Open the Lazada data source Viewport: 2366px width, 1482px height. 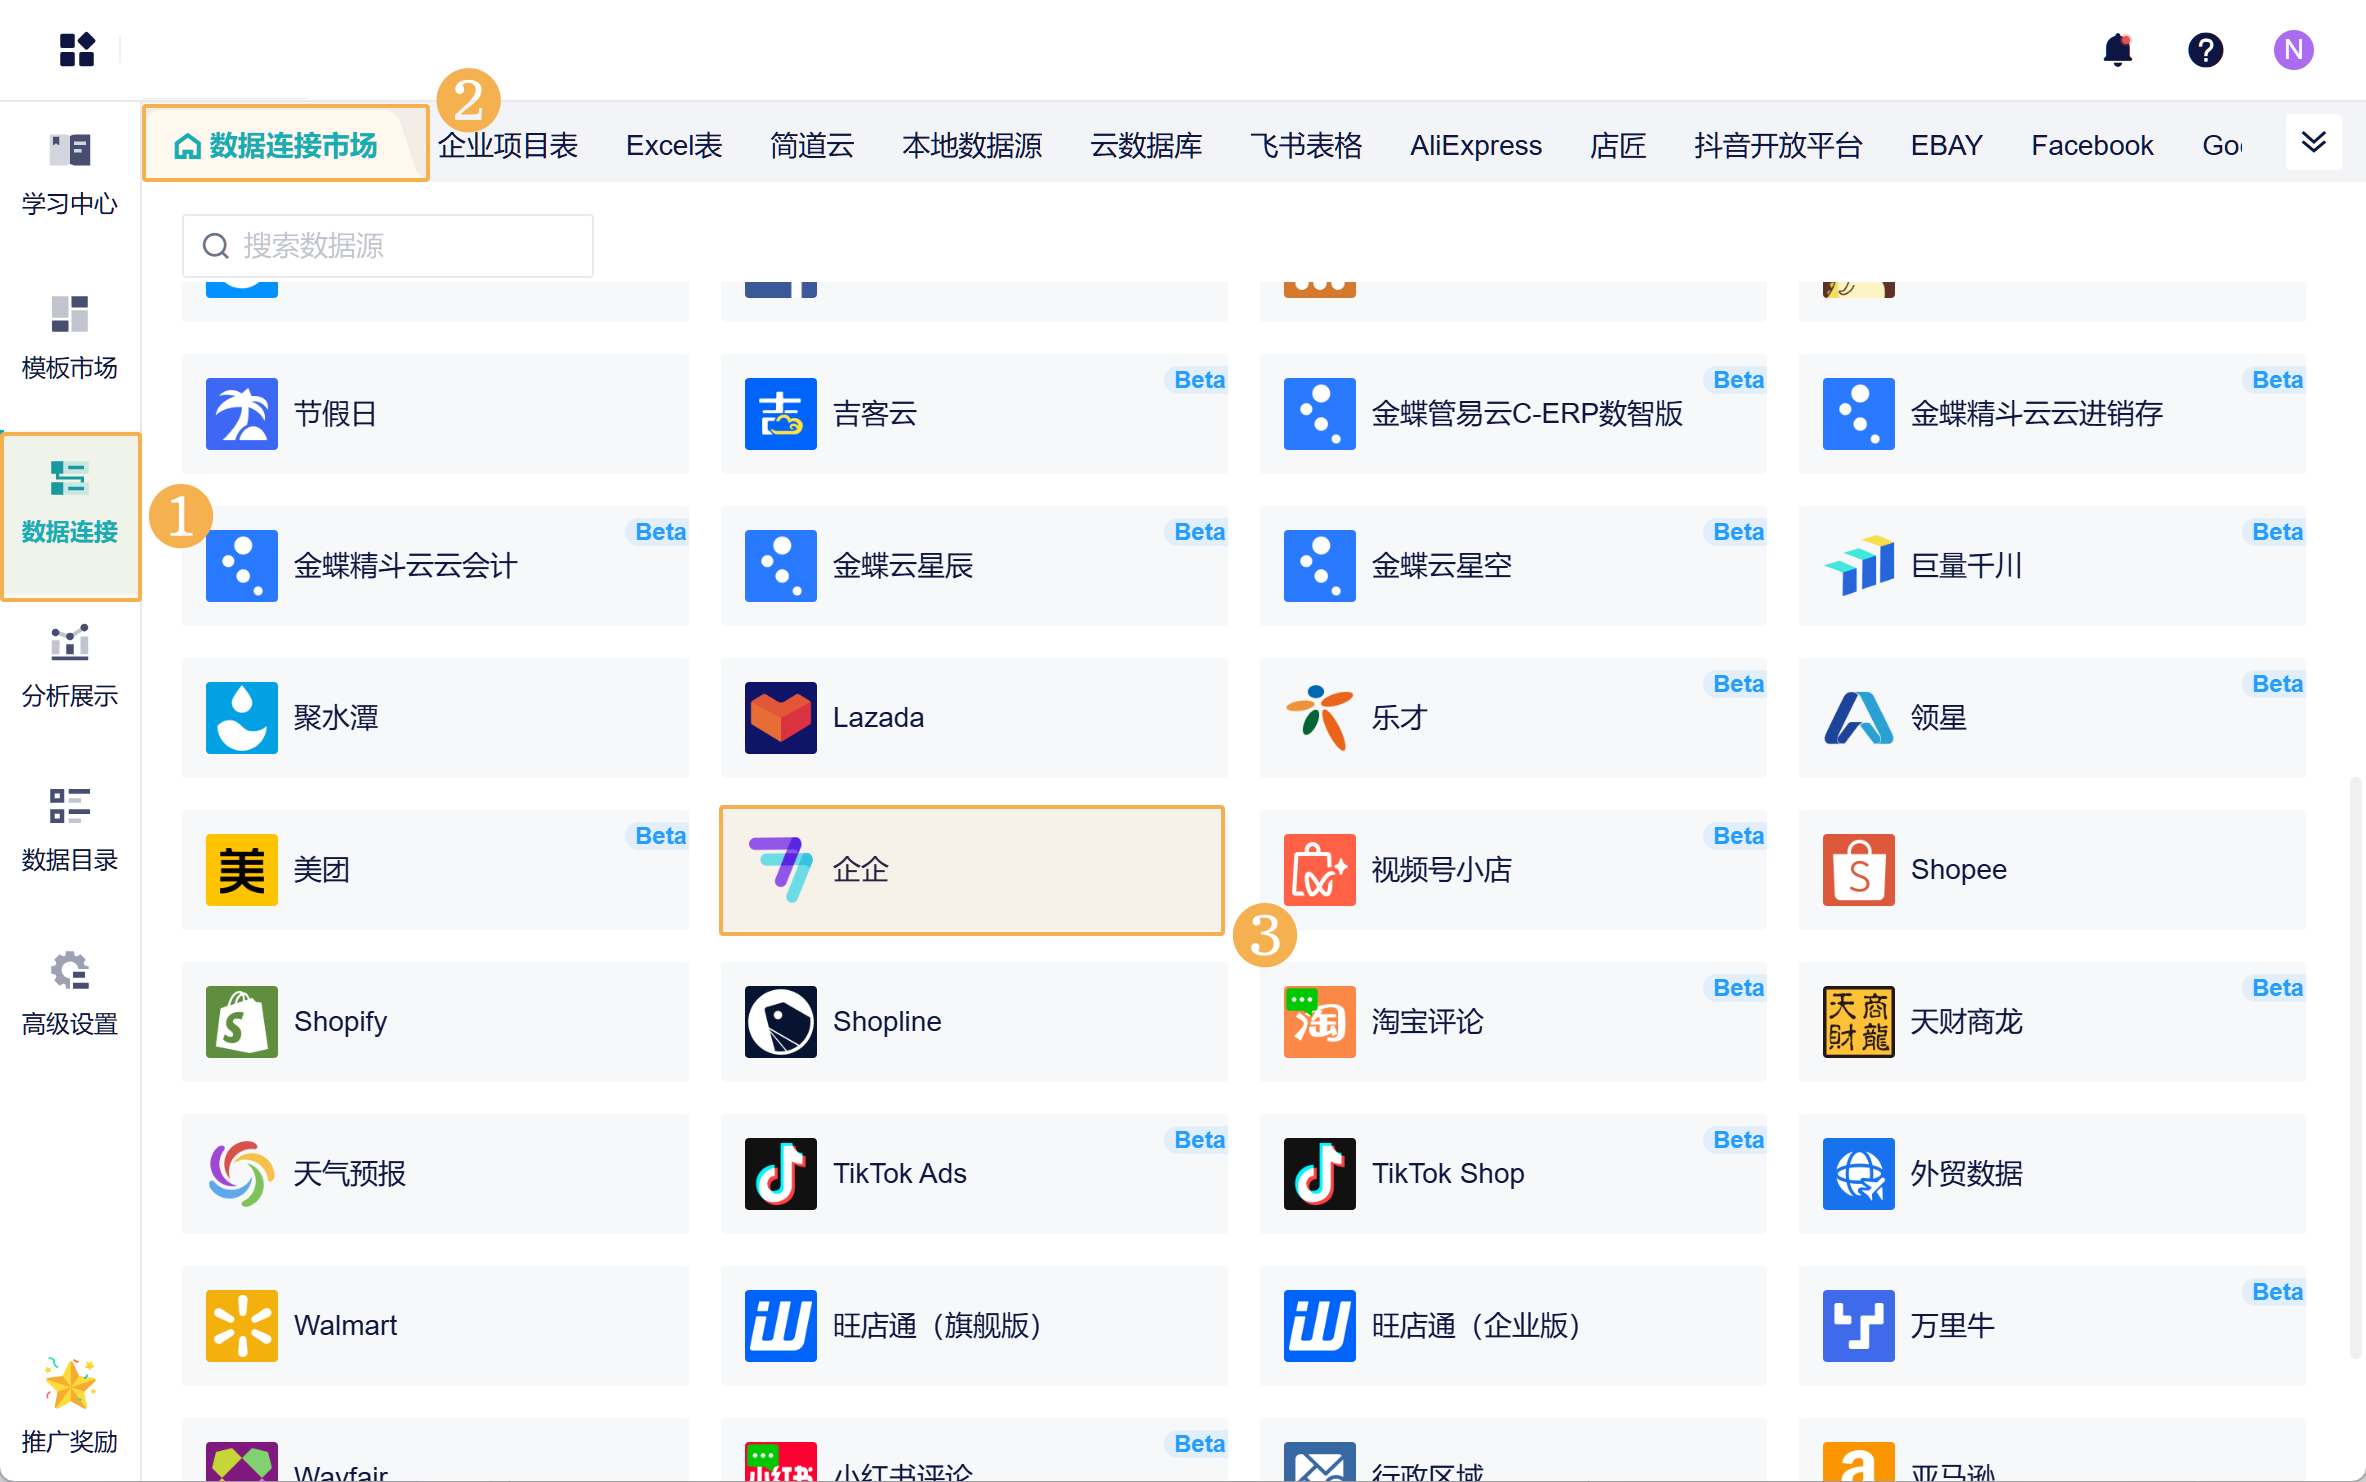(x=972, y=718)
